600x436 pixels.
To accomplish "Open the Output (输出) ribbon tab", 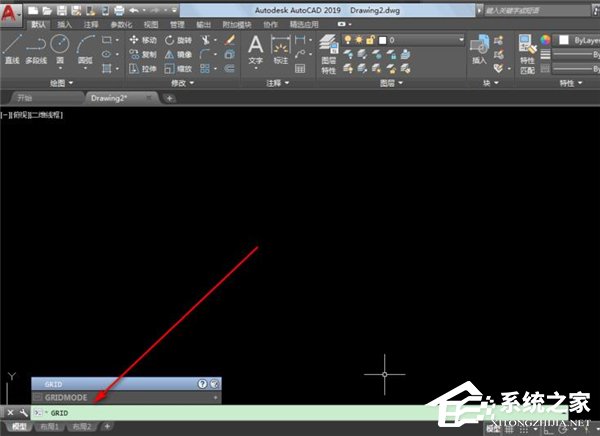I will [x=204, y=24].
